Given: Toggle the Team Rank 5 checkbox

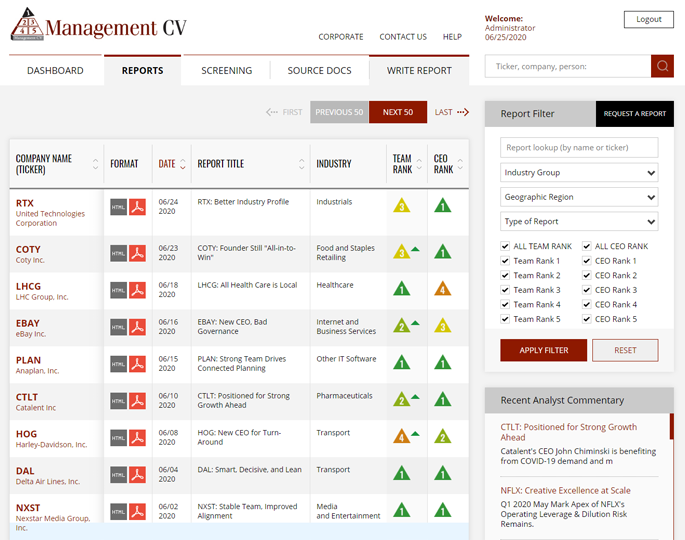Looking at the screenshot, I should point(505,319).
